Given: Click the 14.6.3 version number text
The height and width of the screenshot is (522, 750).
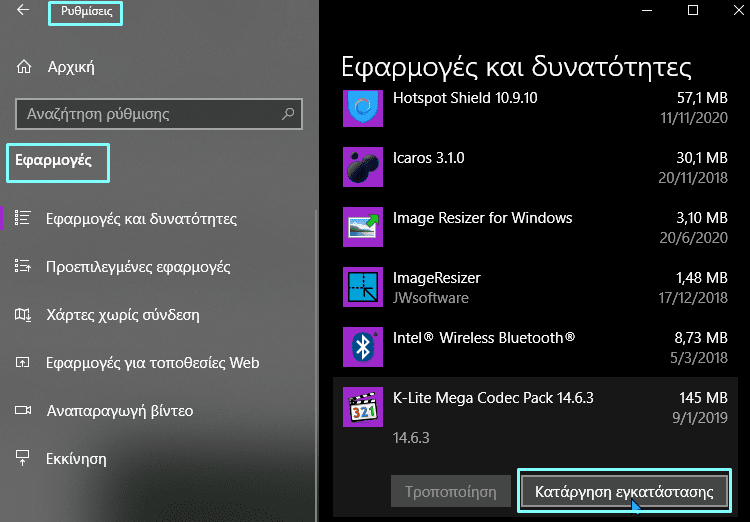Looking at the screenshot, I should (x=411, y=438).
